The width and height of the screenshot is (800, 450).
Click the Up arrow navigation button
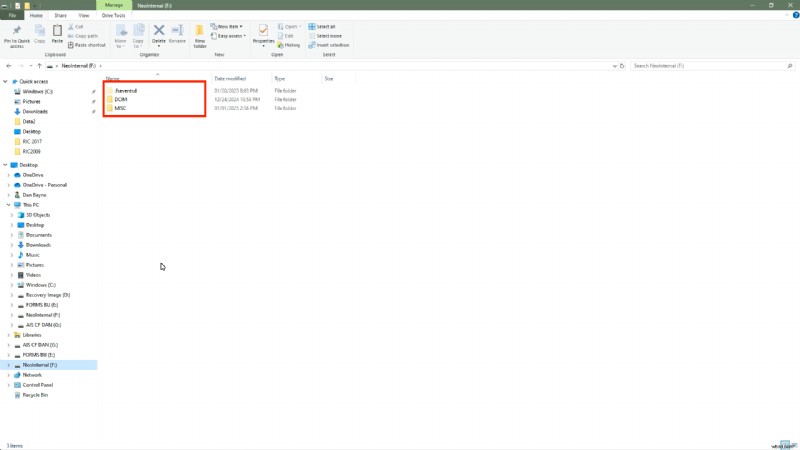40,66
